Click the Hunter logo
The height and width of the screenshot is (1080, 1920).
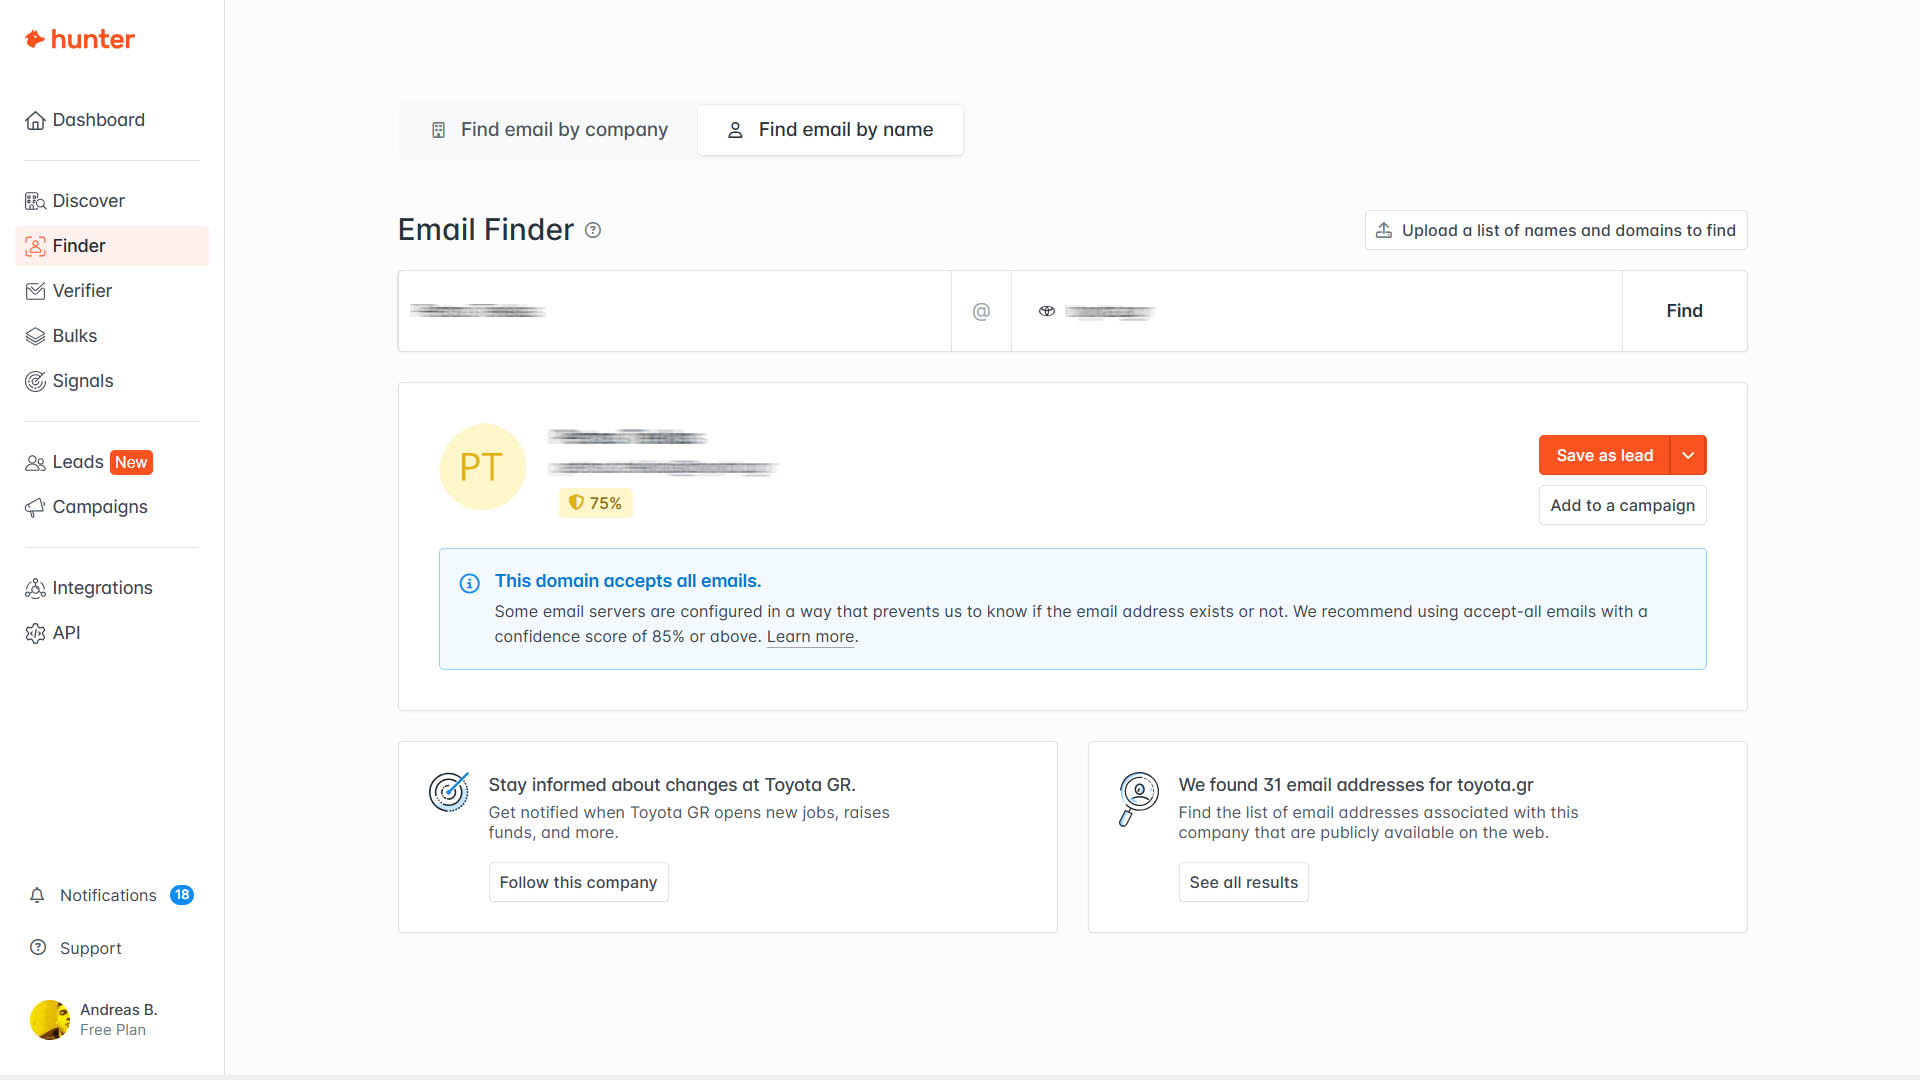tap(80, 39)
